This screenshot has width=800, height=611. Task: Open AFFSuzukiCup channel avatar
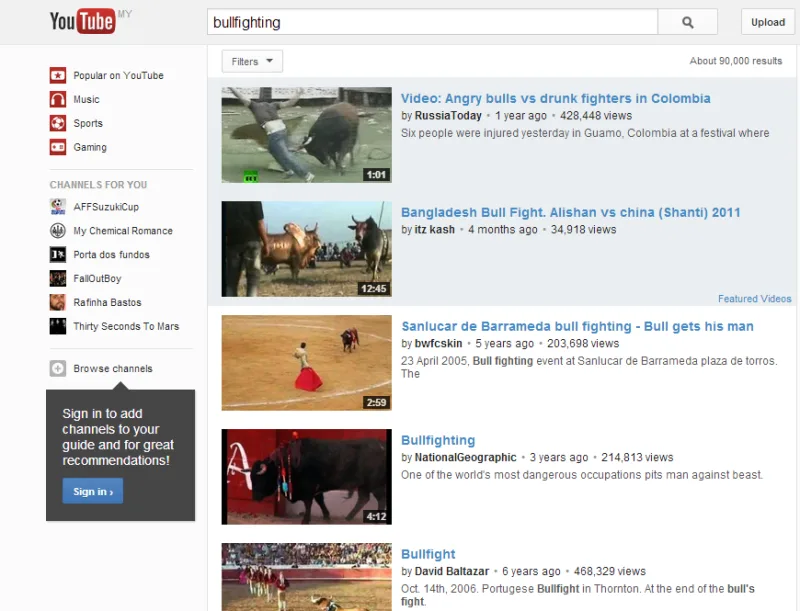pos(58,207)
